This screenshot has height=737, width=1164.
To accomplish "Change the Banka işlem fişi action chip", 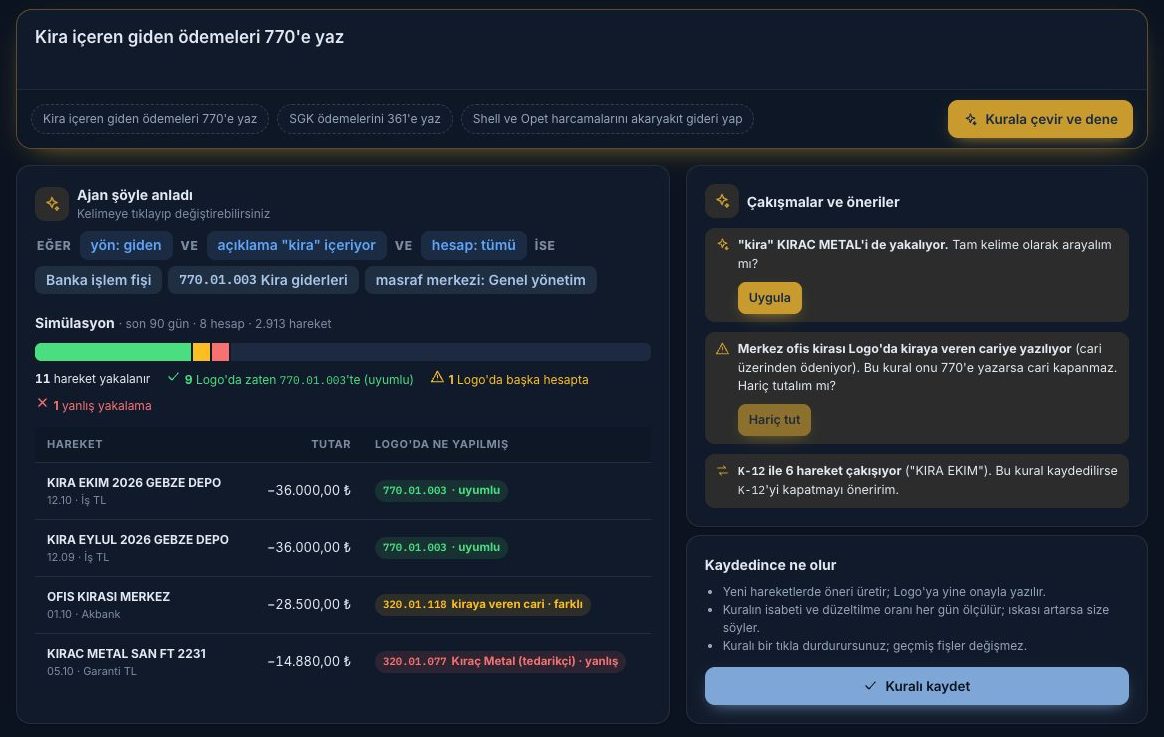I will [99, 280].
